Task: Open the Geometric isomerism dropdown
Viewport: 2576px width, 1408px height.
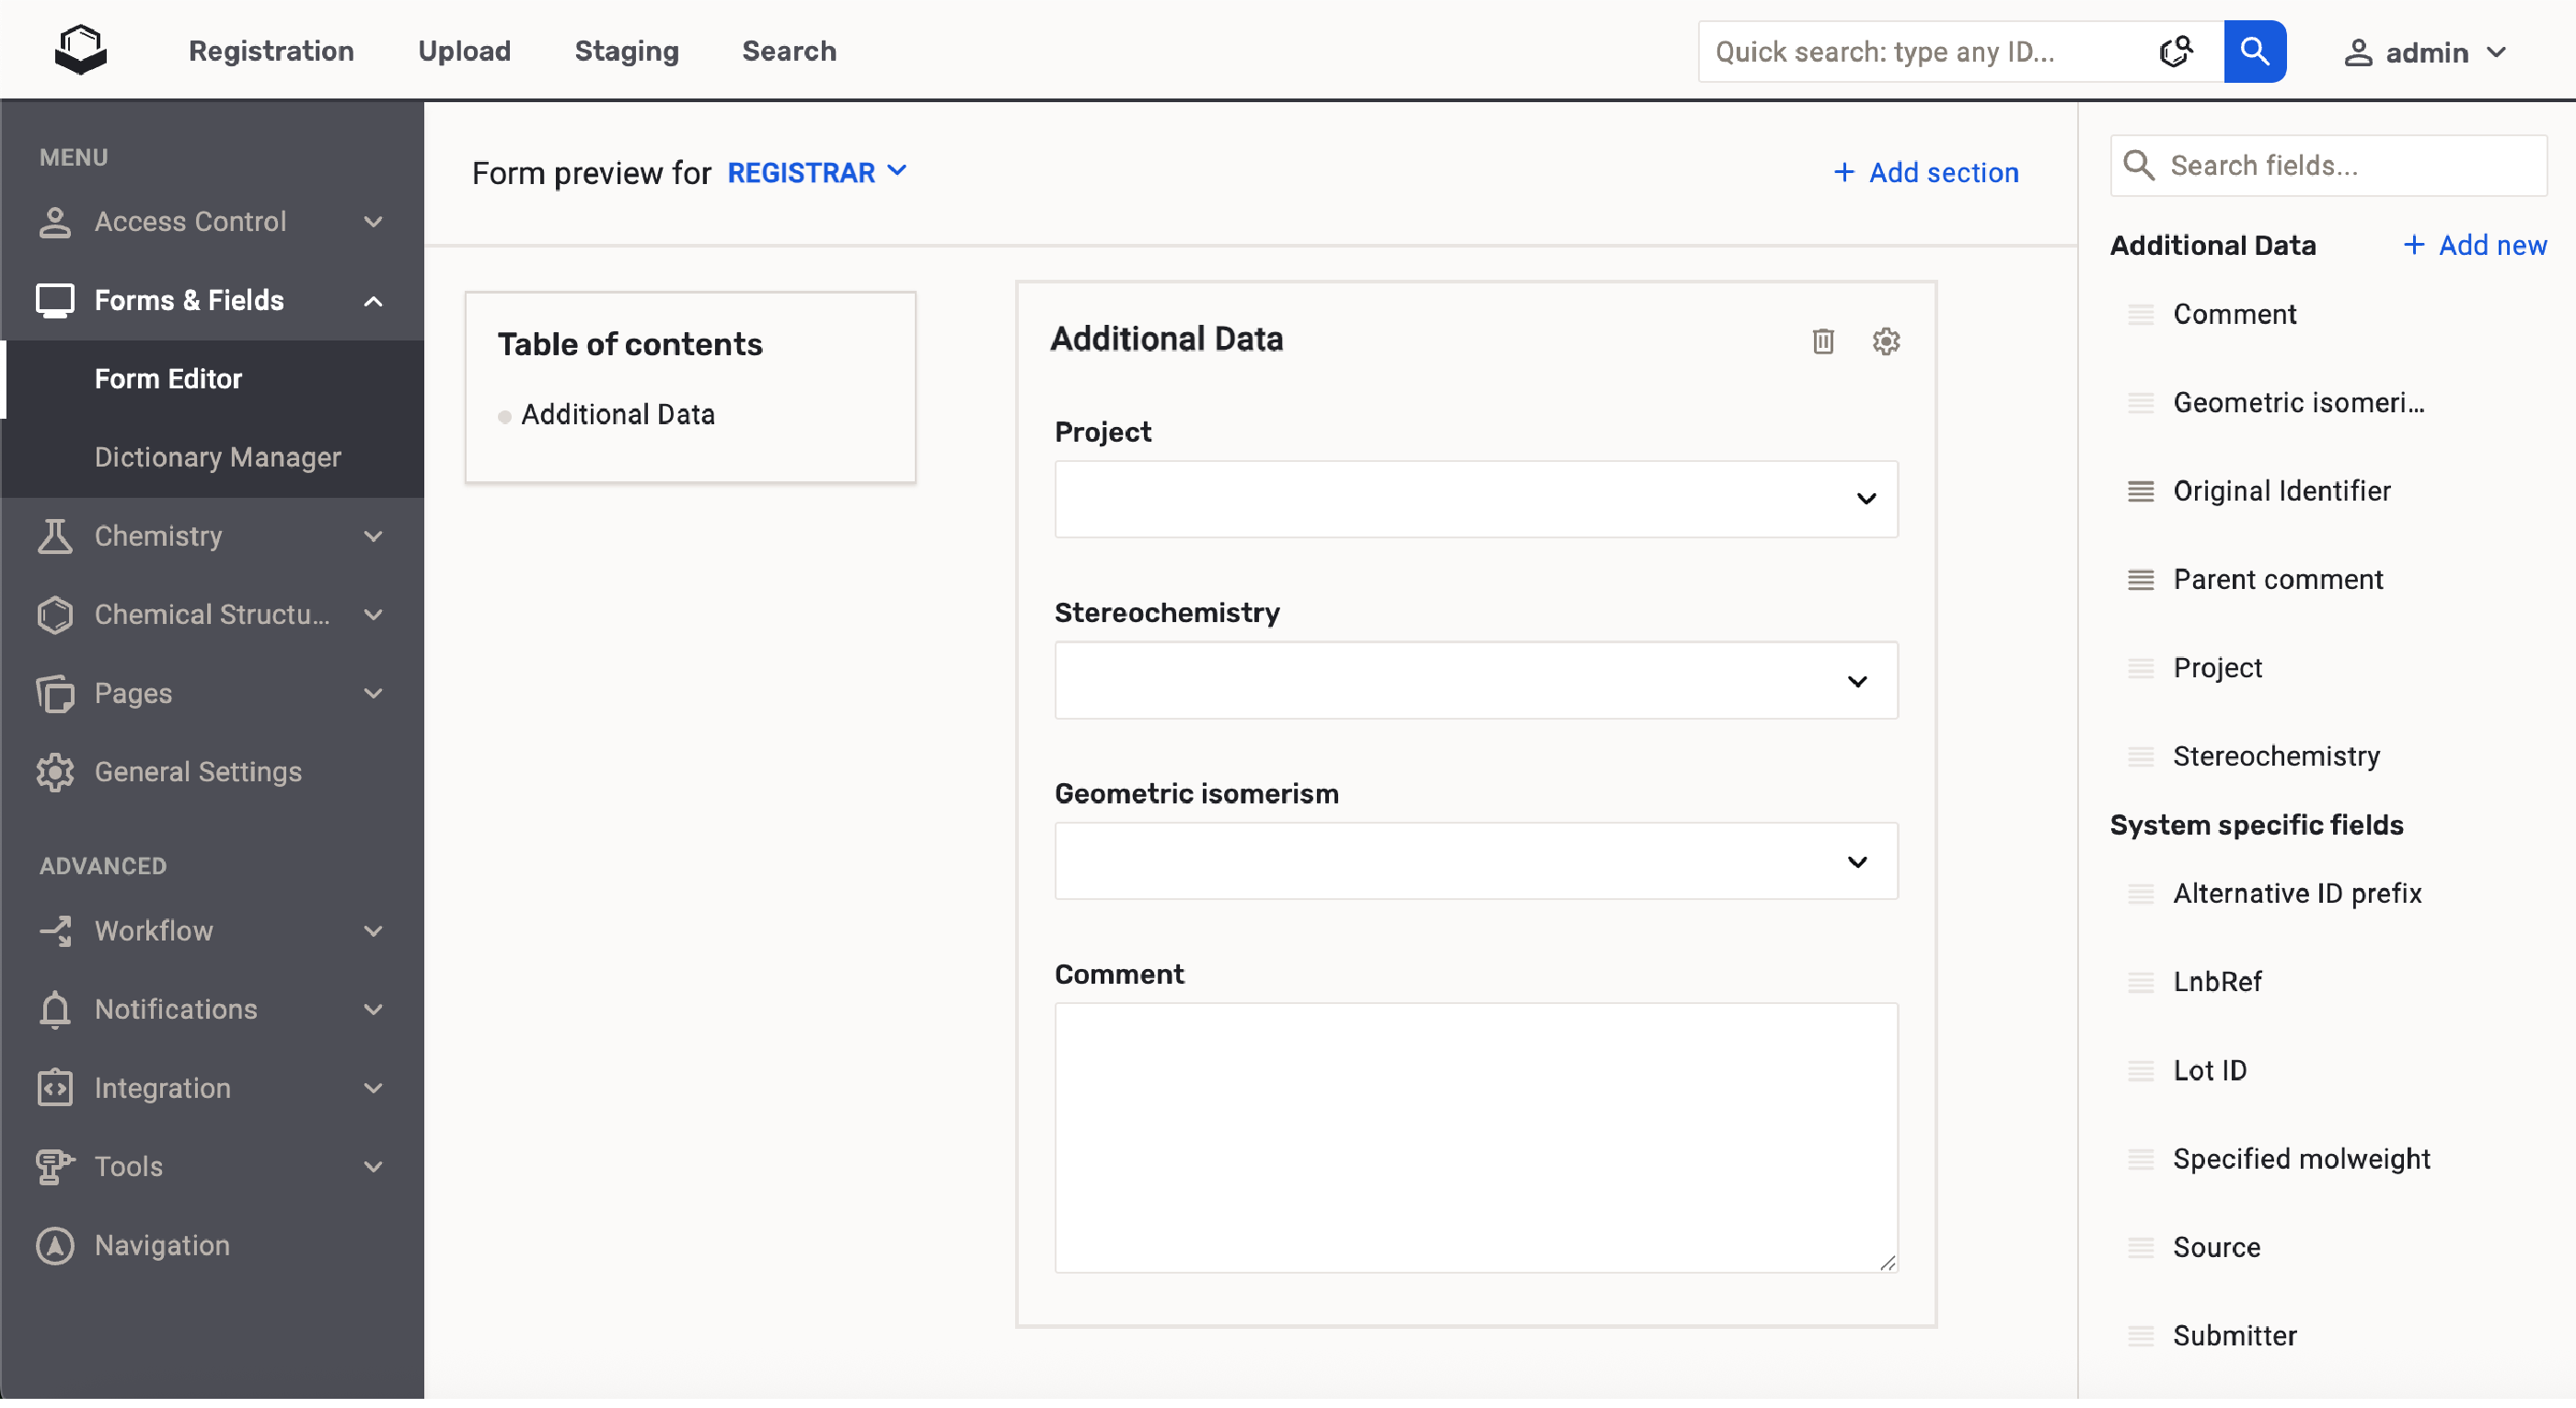Action: (1475, 861)
